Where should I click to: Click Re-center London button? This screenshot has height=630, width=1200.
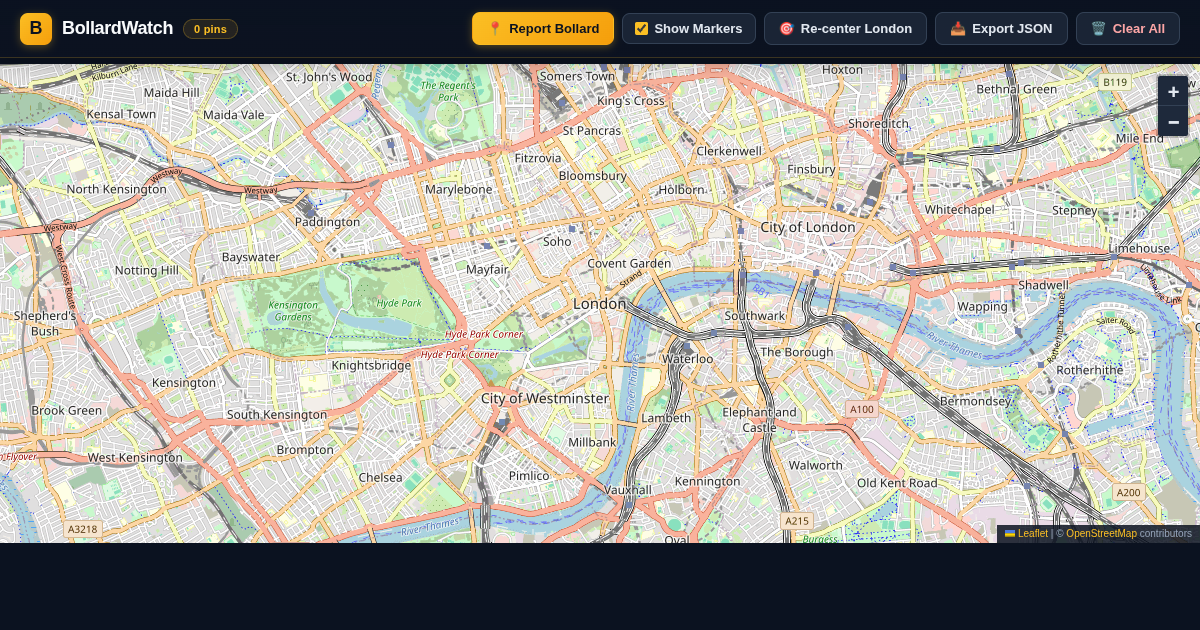845,29
